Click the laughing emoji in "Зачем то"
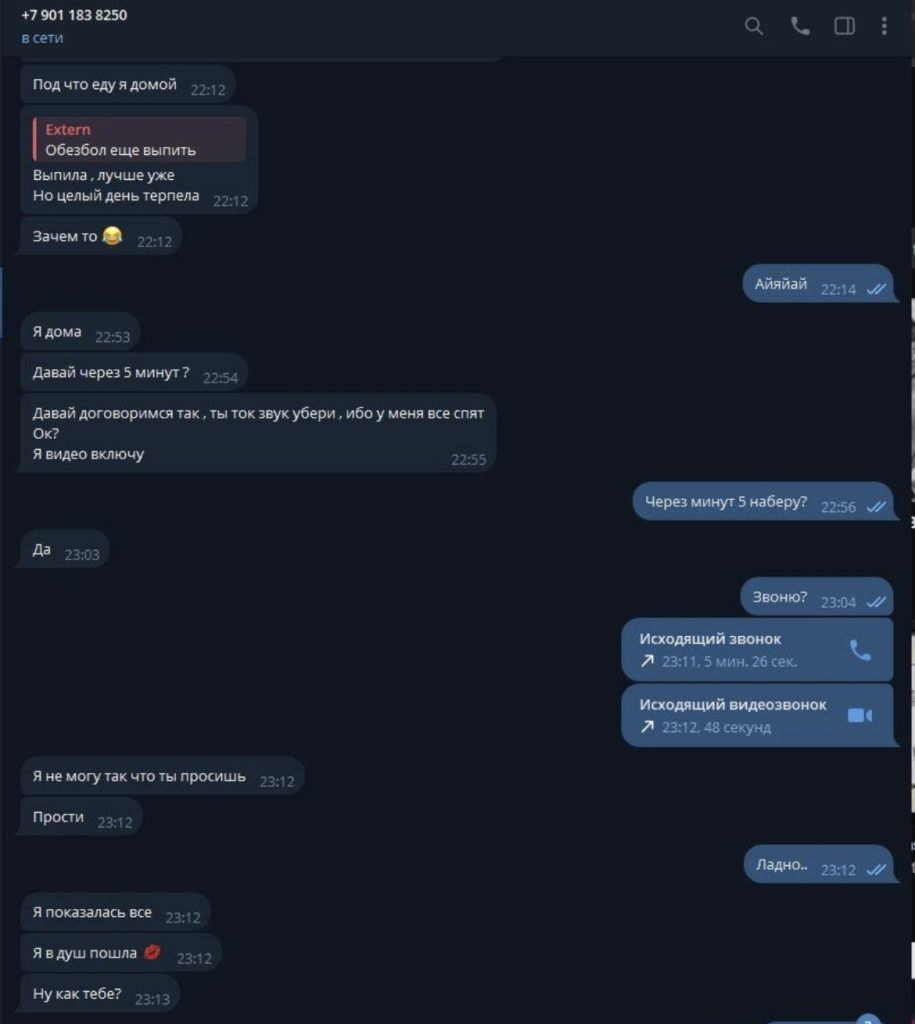The image size is (915, 1024). [x=112, y=236]
